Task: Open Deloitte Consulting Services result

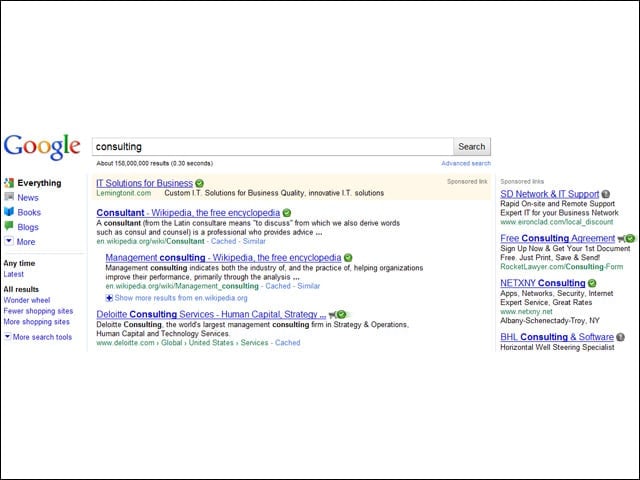Action: pyautogui.click(x=211, y=314)
